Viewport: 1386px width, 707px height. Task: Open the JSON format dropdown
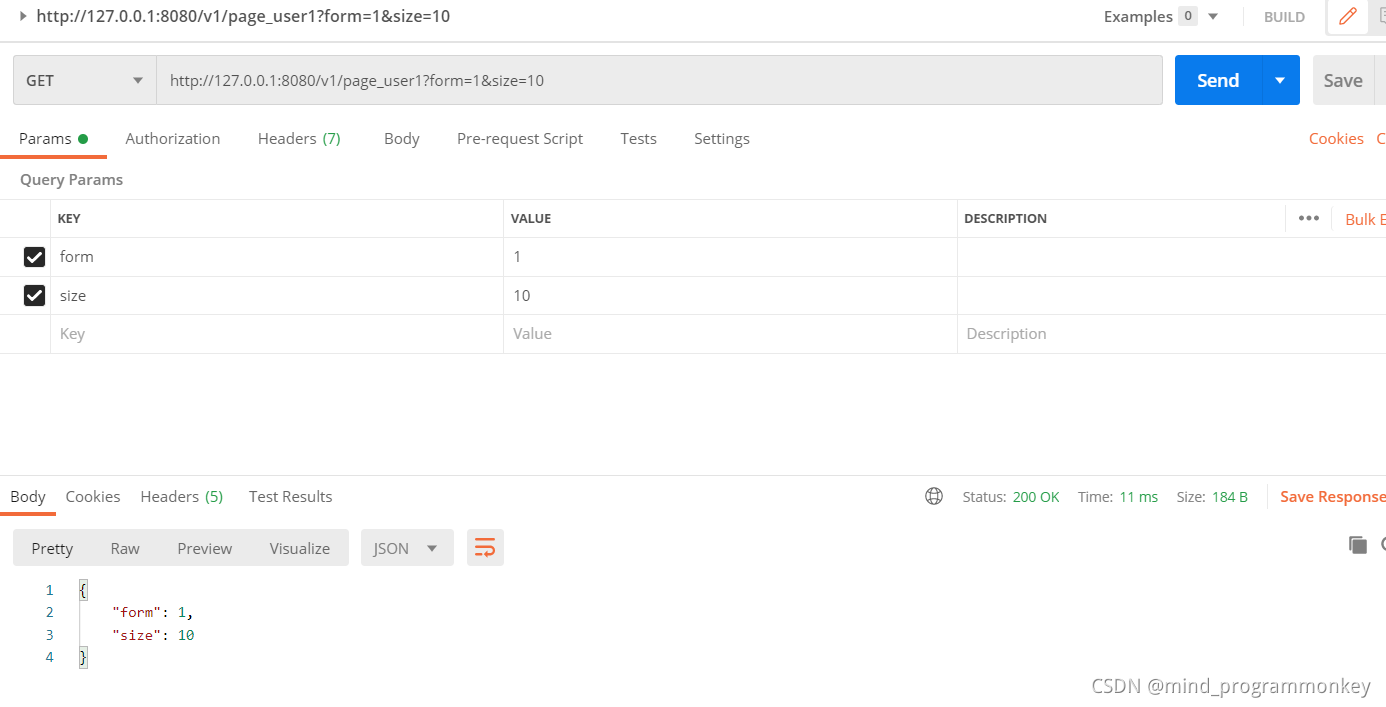tap(407, 548)
